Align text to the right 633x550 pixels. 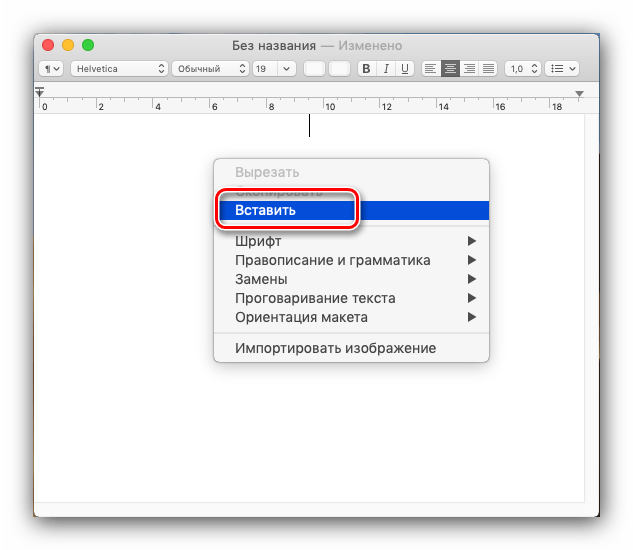(469, 69)
